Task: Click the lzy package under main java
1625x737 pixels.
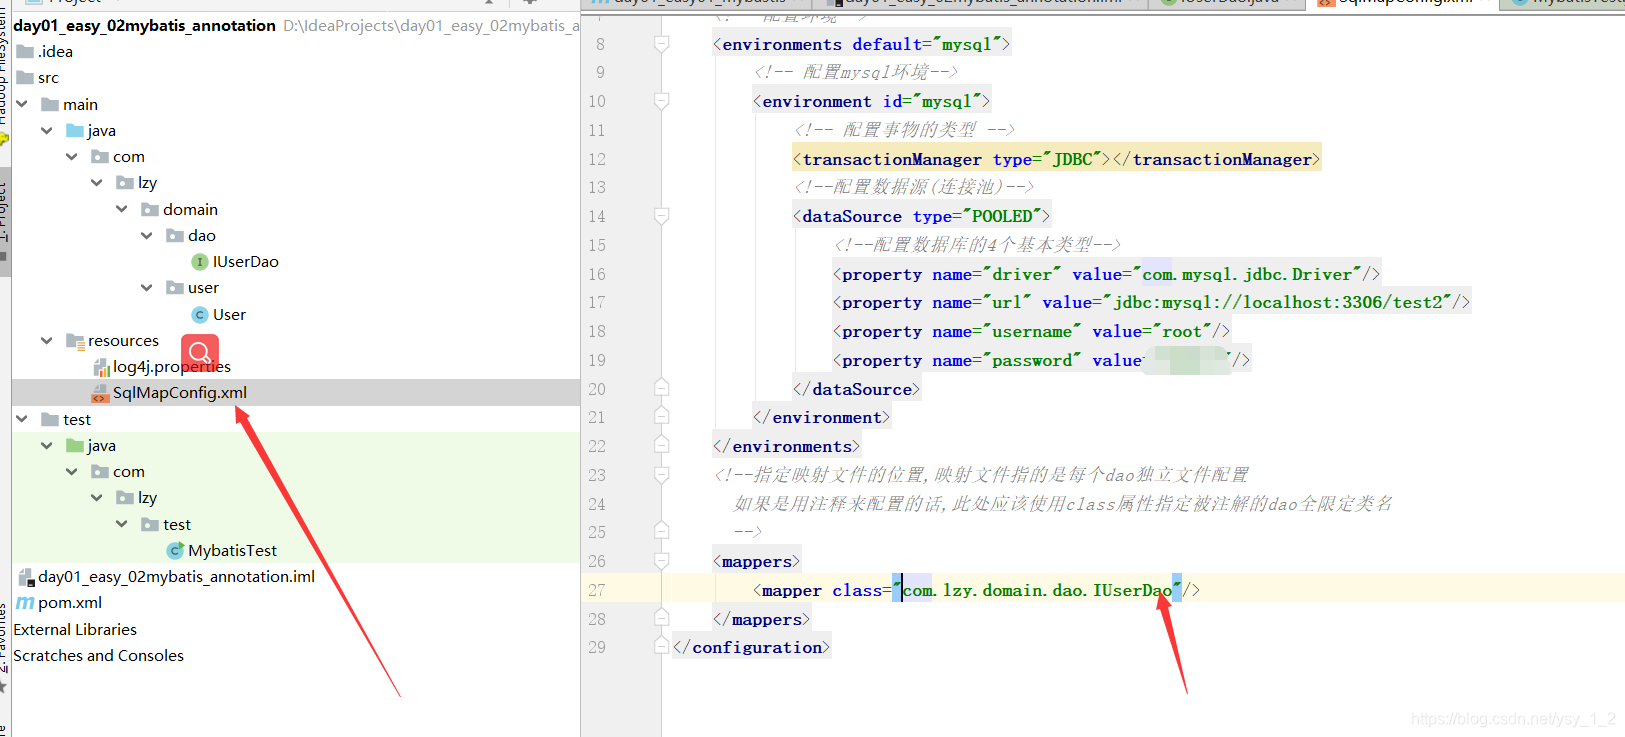Action: tap(147, 182)
